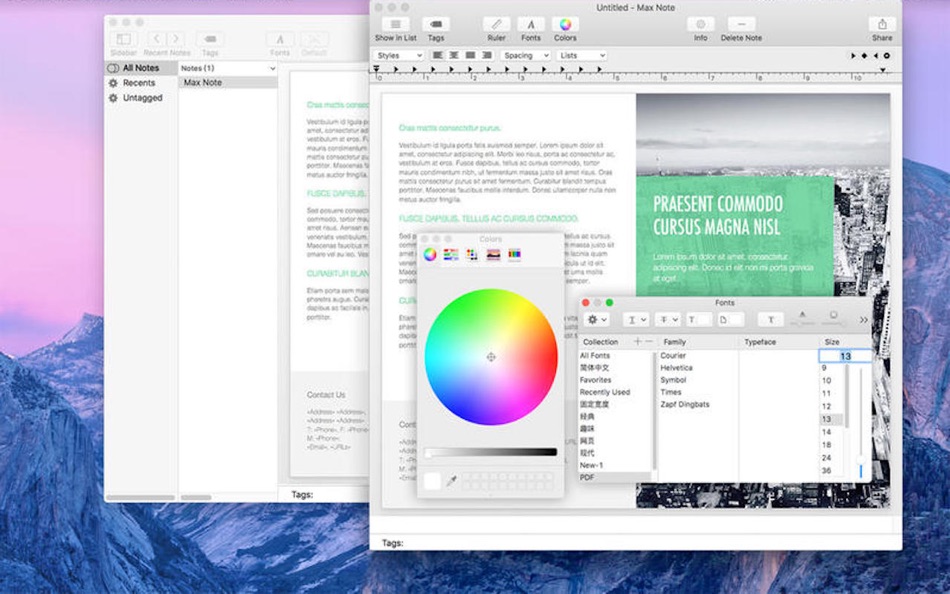Click the text shadow T button in Fonts
The width and height of the screenshot is (950, 594).
[x=771, y=319]
